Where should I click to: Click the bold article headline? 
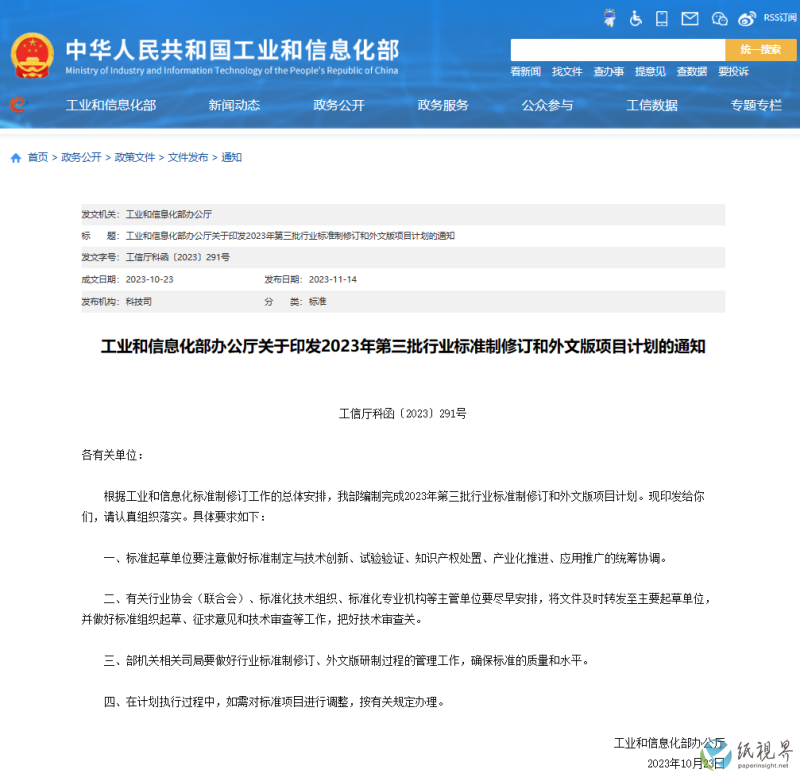(x=403, y=346)
